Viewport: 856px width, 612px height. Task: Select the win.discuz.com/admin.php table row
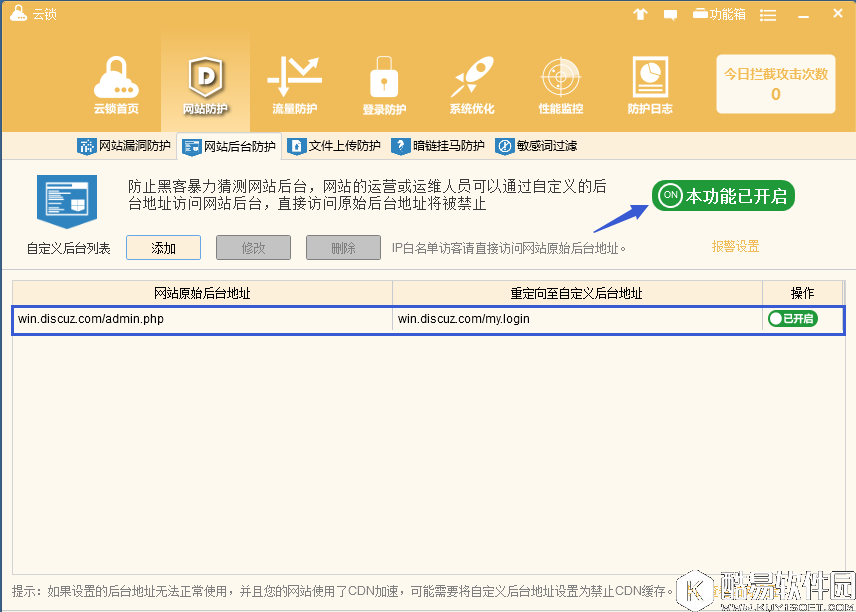[200, 319]
